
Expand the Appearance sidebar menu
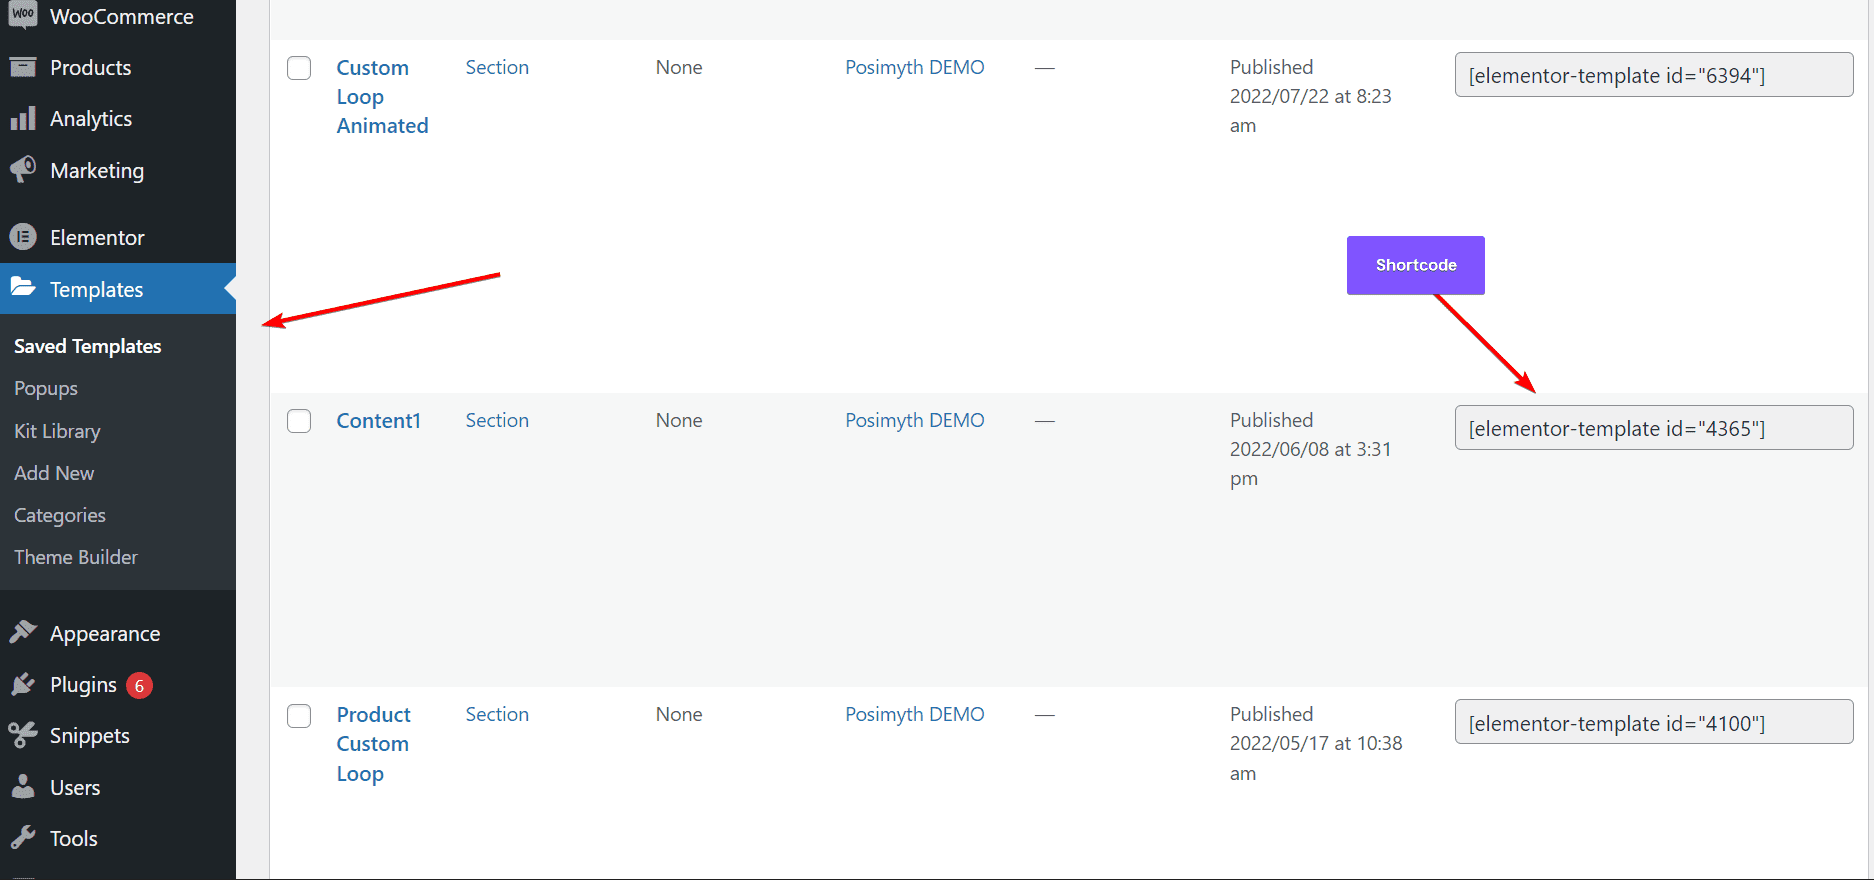tap(105, 632)
